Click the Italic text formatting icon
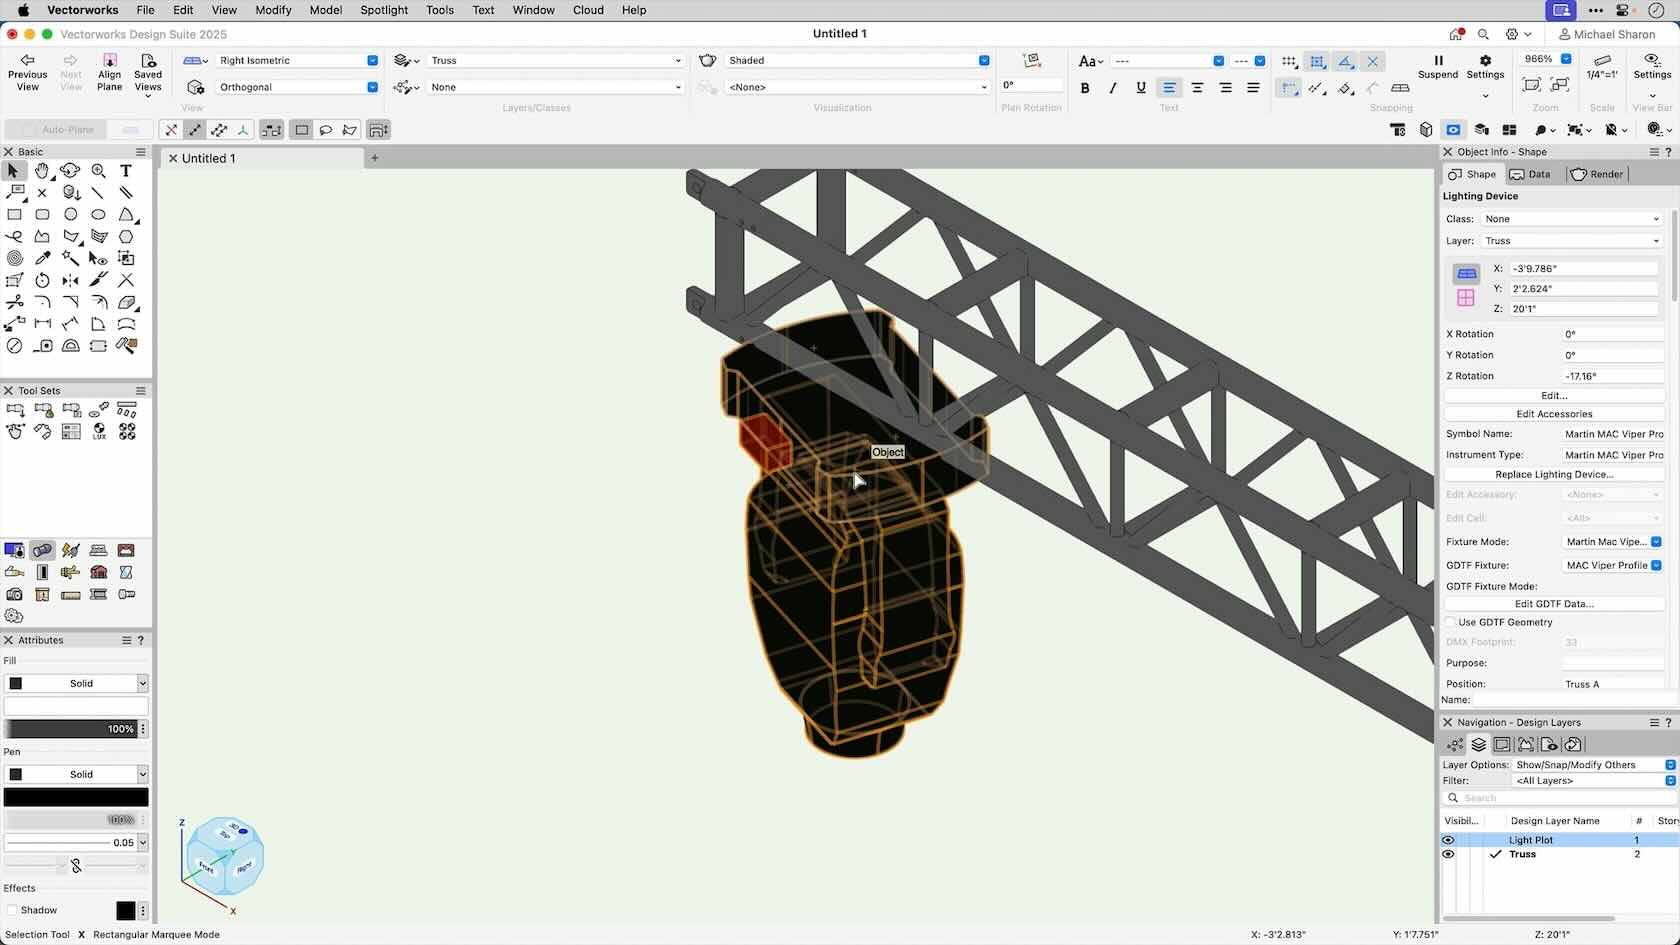This screenshot has height=945, width=1680. click(x=1113, y=88)
